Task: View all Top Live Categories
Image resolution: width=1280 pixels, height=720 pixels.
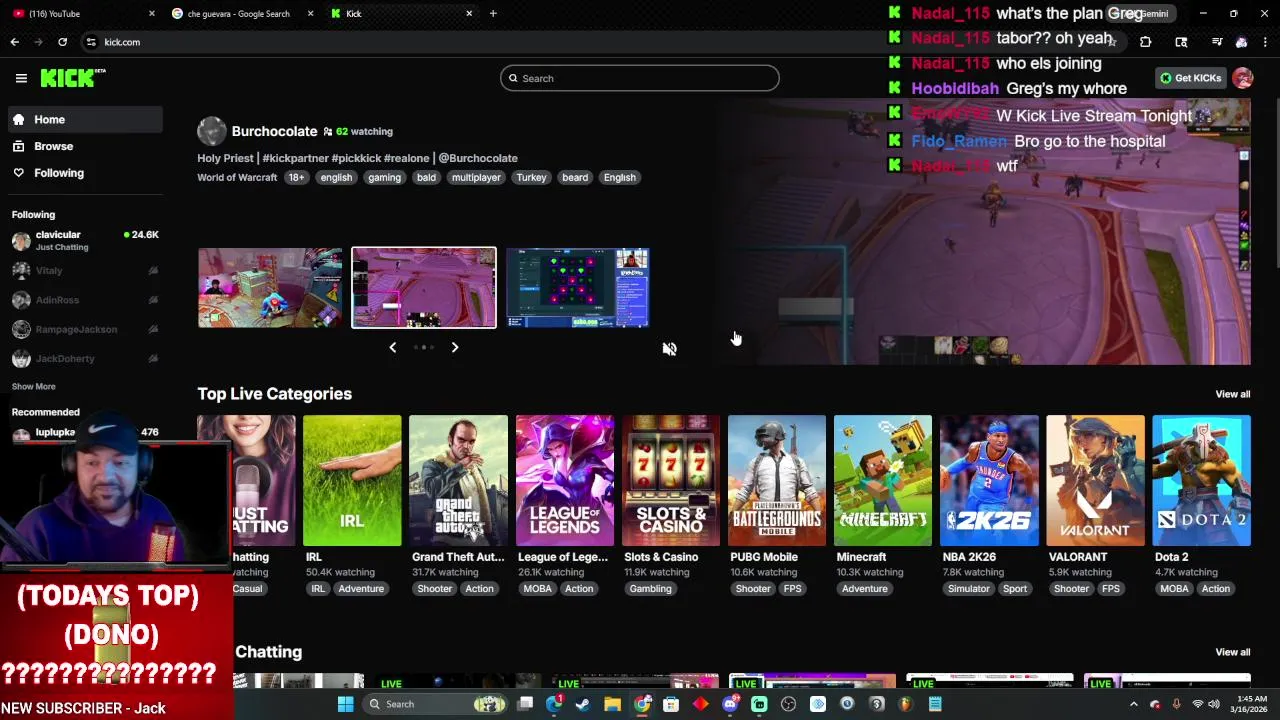Action: (1232, 394)
